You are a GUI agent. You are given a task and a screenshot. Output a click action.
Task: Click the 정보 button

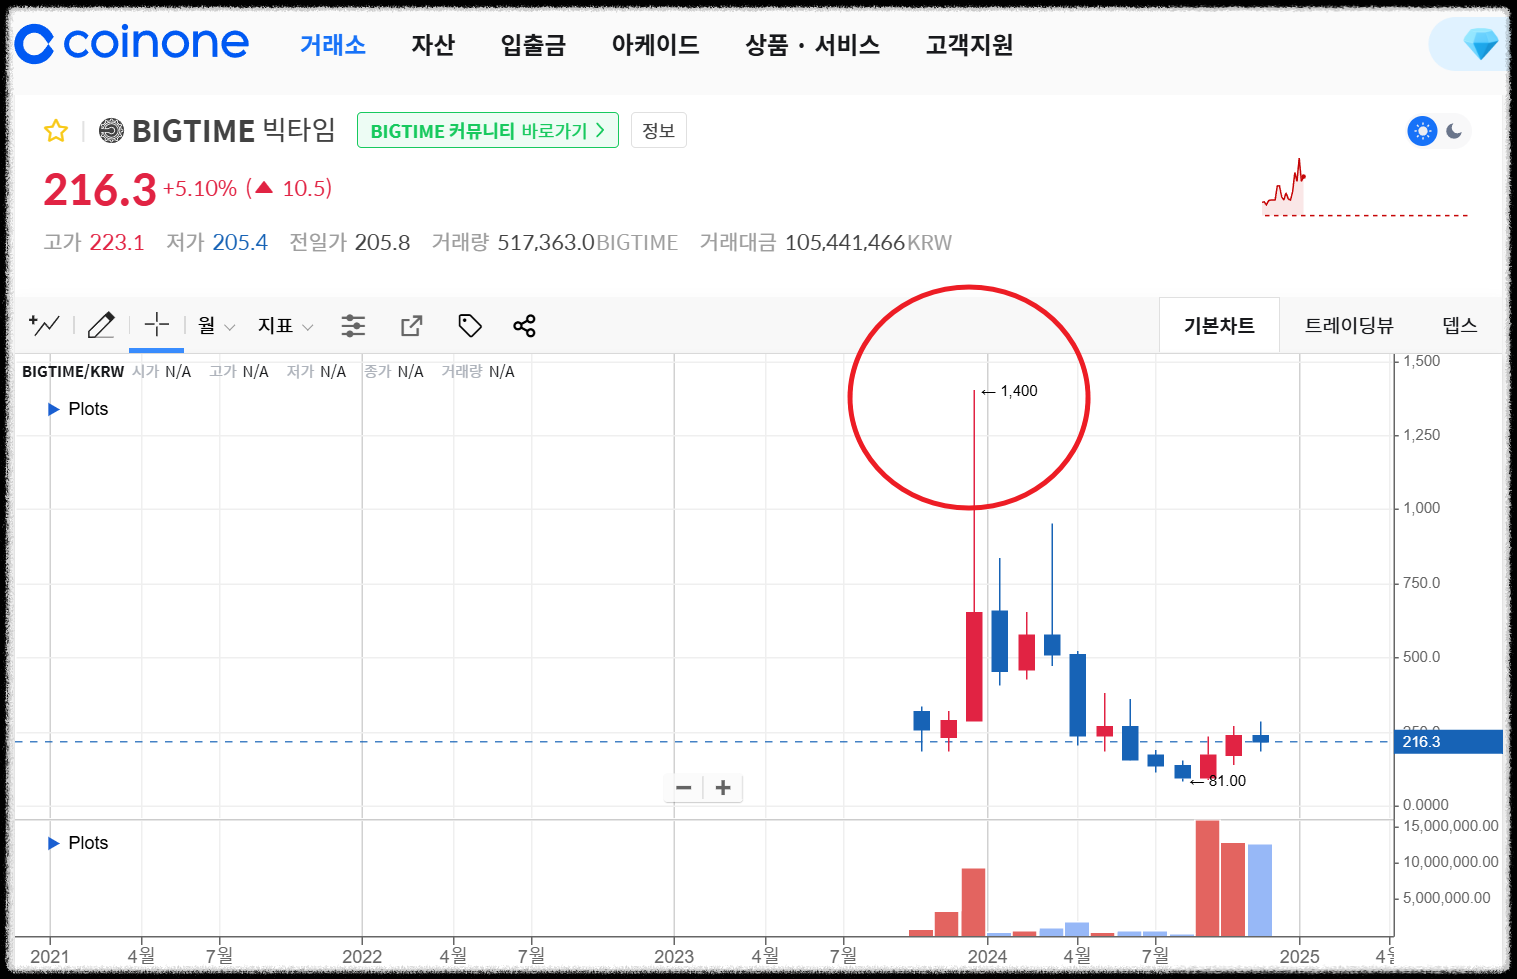[659, 131]
